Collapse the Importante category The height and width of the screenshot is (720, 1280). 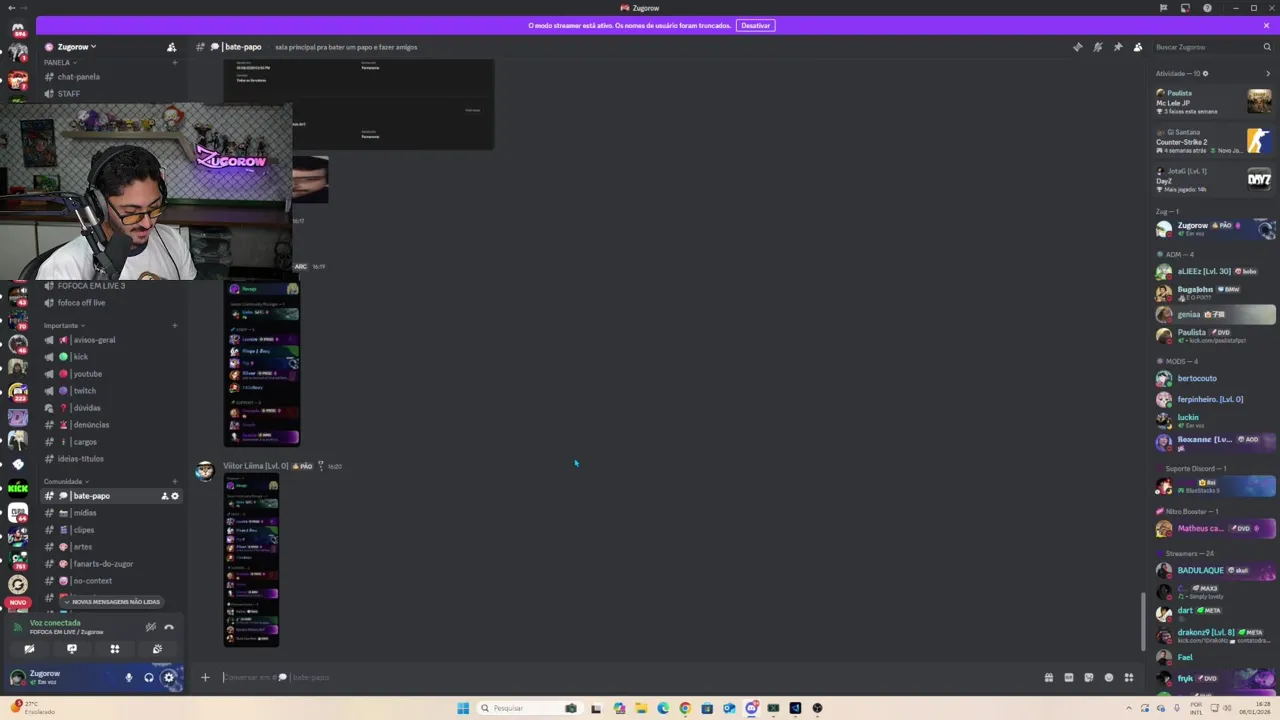[x=64, y=325]
